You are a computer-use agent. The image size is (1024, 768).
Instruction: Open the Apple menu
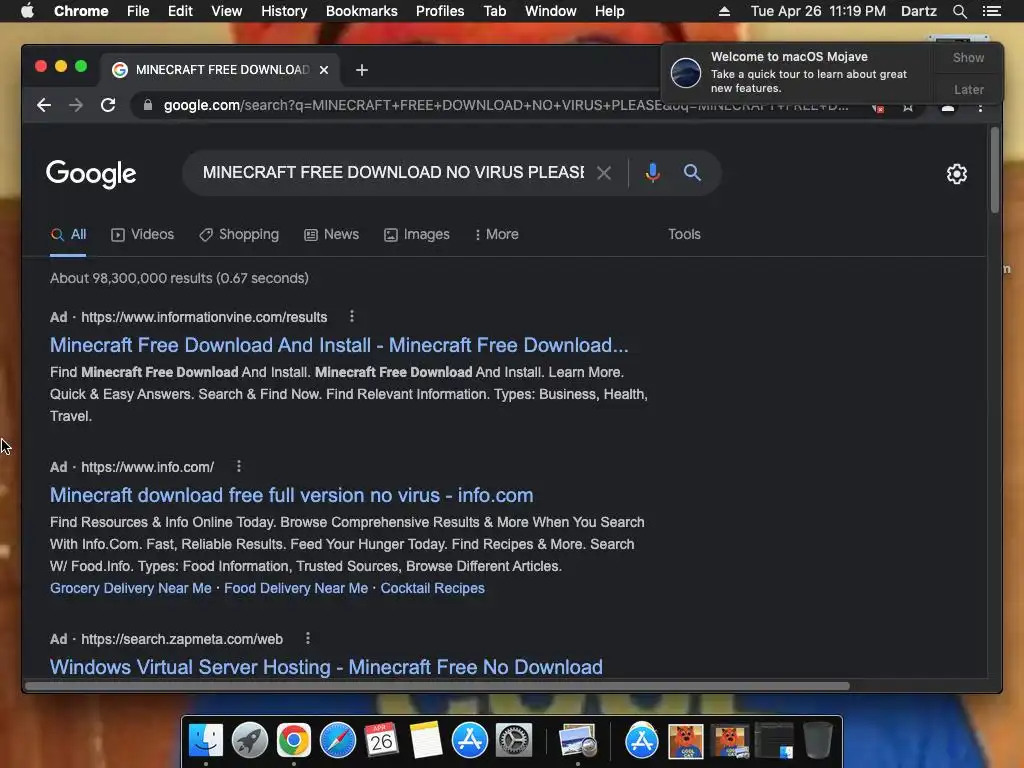click(x=27, y=11)
